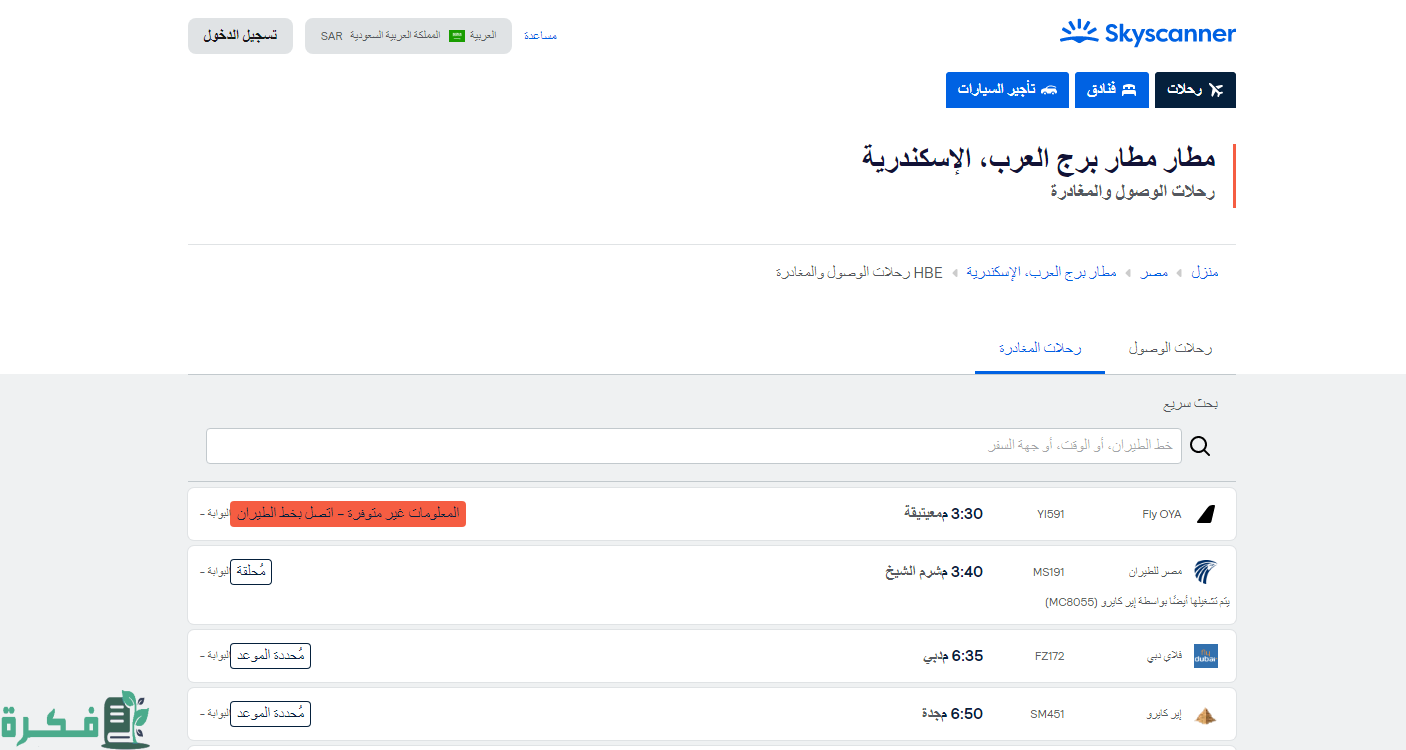Click the search magnifier icon
1406x750 pixels.
point(1200,446)
